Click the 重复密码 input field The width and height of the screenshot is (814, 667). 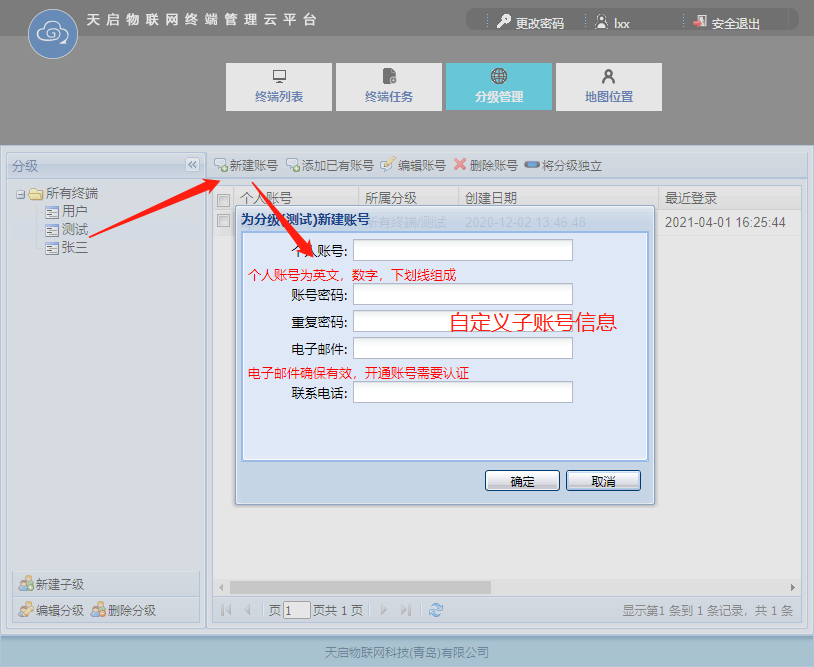click(463, 321)
